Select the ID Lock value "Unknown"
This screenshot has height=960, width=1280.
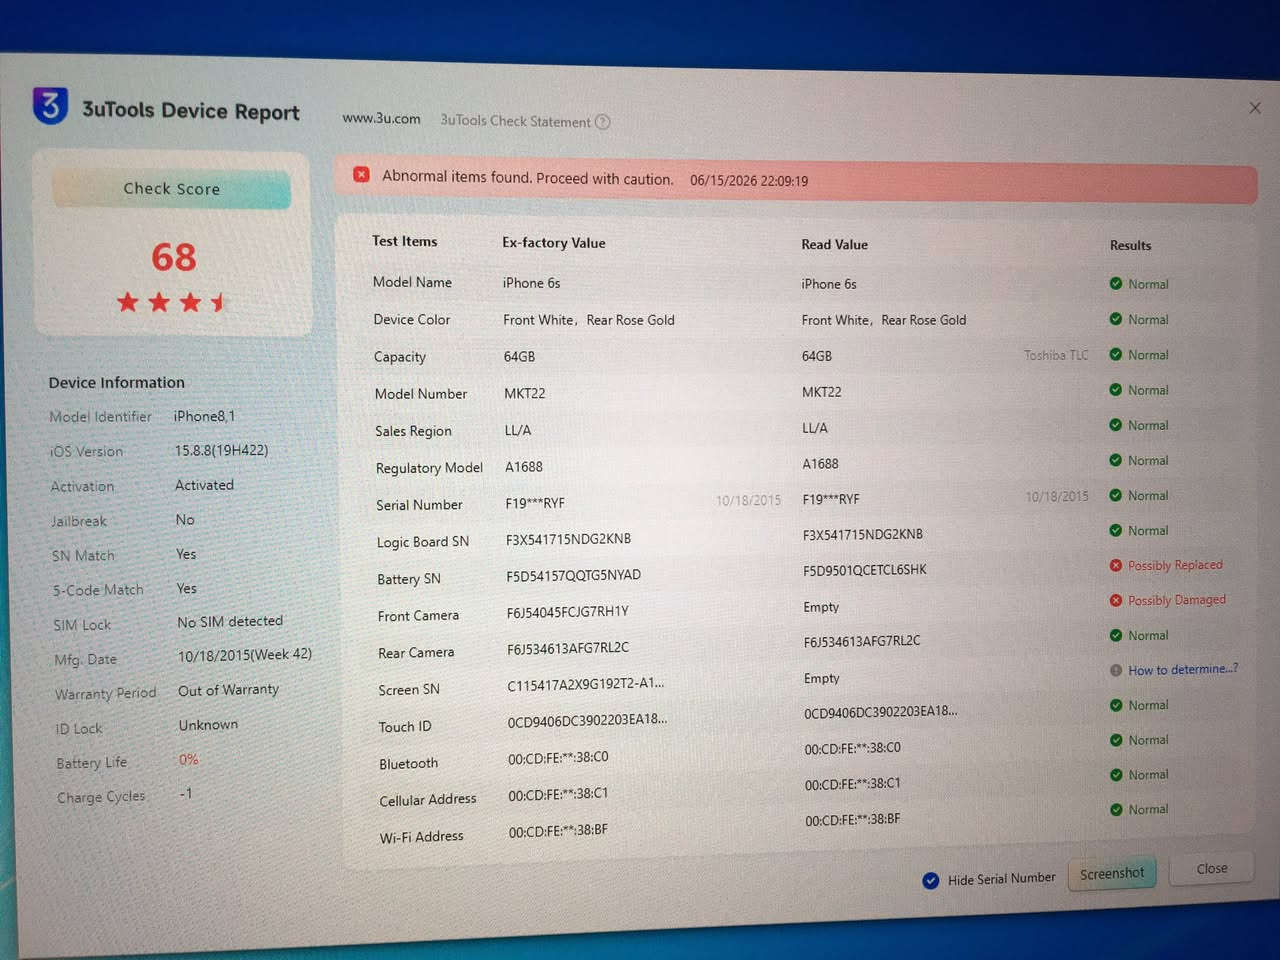pyautogui.click(x=208, y=724)
